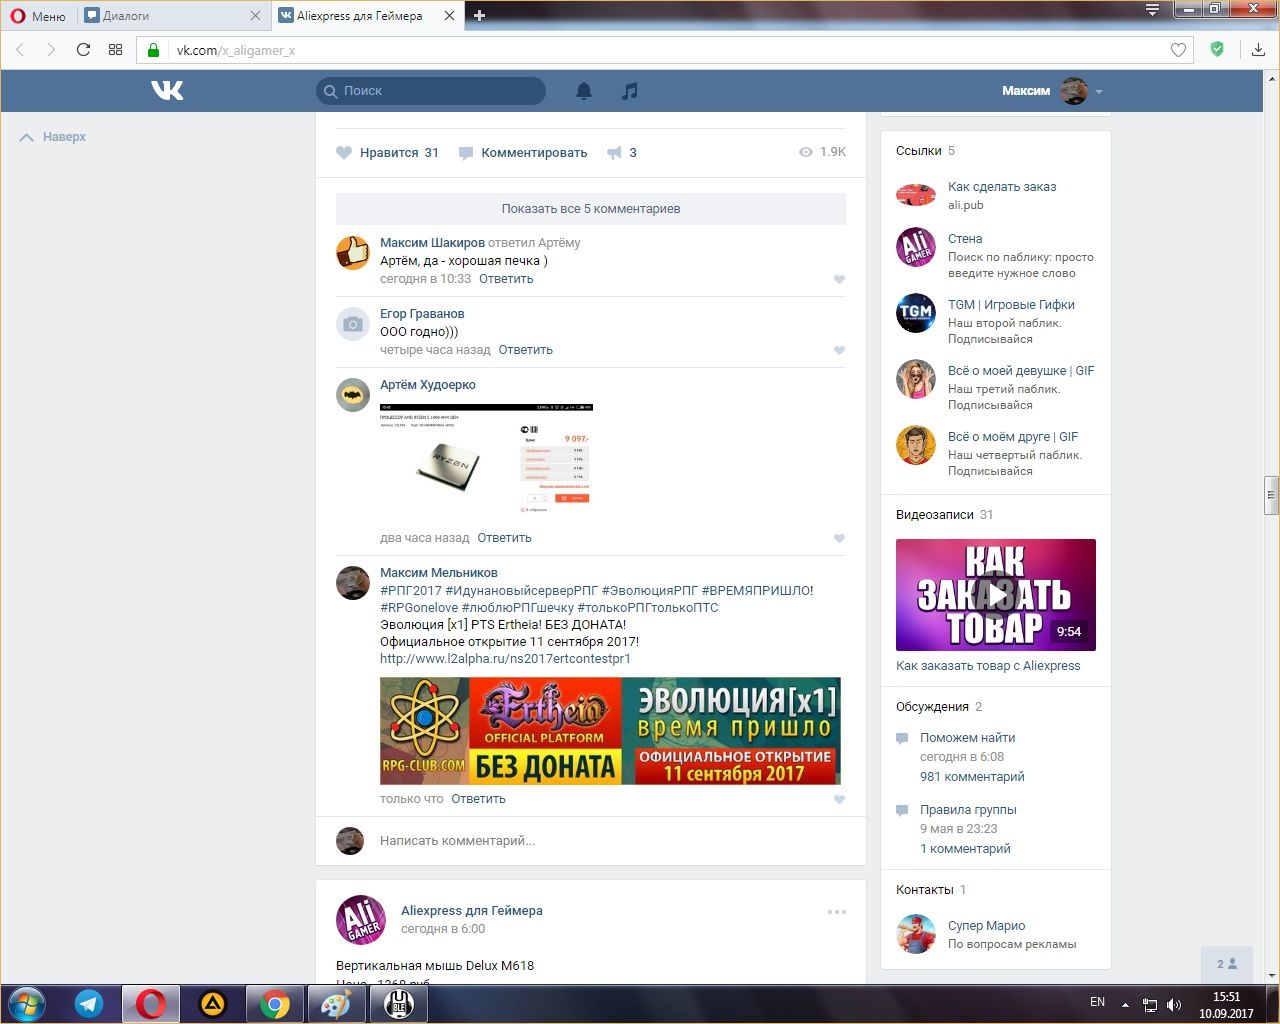
Task: Click the 981 комментарий link
Action: [972, 777]
